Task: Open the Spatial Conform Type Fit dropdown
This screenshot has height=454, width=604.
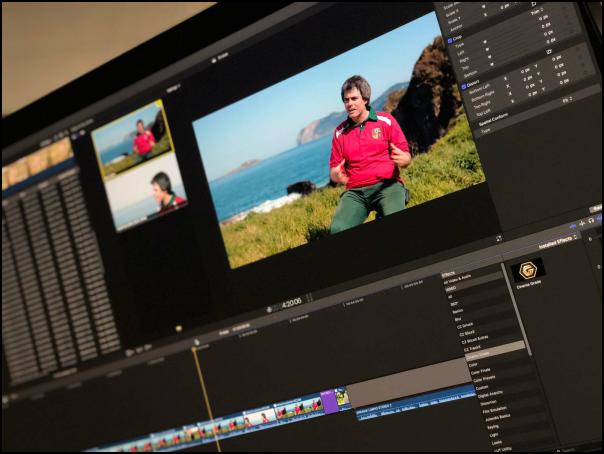Action: click(567, 100)
